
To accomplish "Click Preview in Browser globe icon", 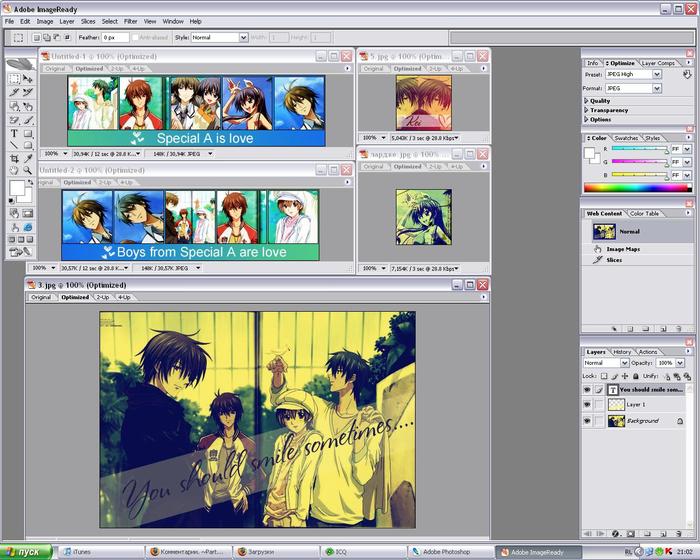I will click(x=28, y=227).
